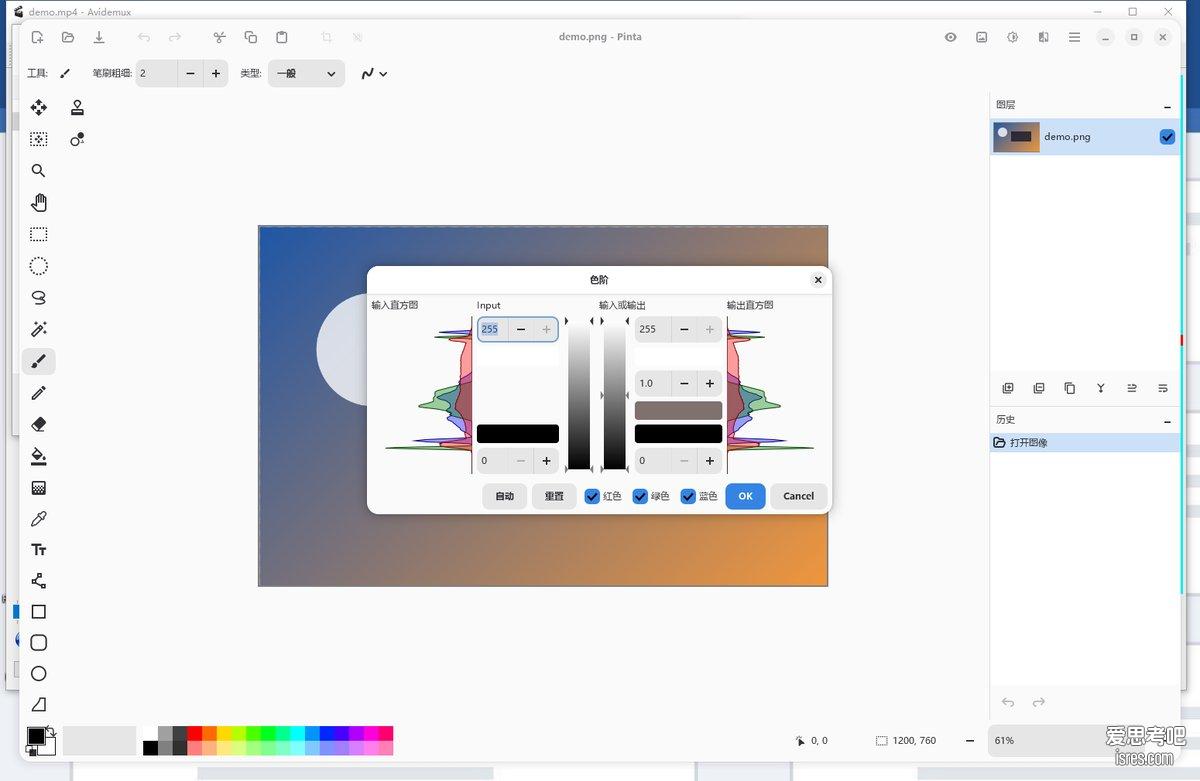Click the 自动 button
The width and height of the screenshot is (1200, 781).
tap(504, 496)
